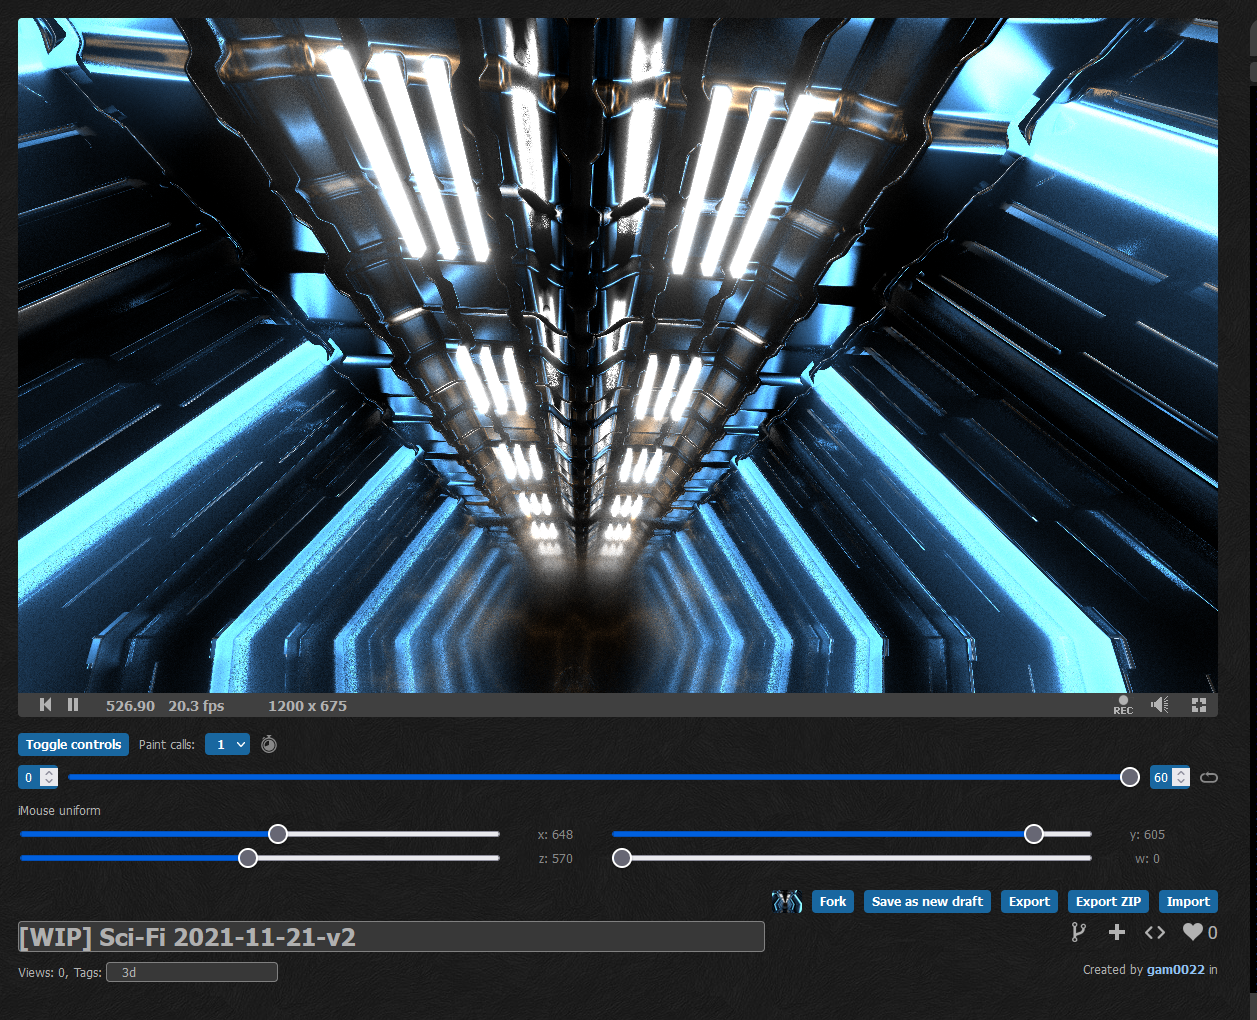Open the Paint calls dropdown
Image resolution: width=1257 pixels, height=1020 pixels.
(x=227, y=744)
